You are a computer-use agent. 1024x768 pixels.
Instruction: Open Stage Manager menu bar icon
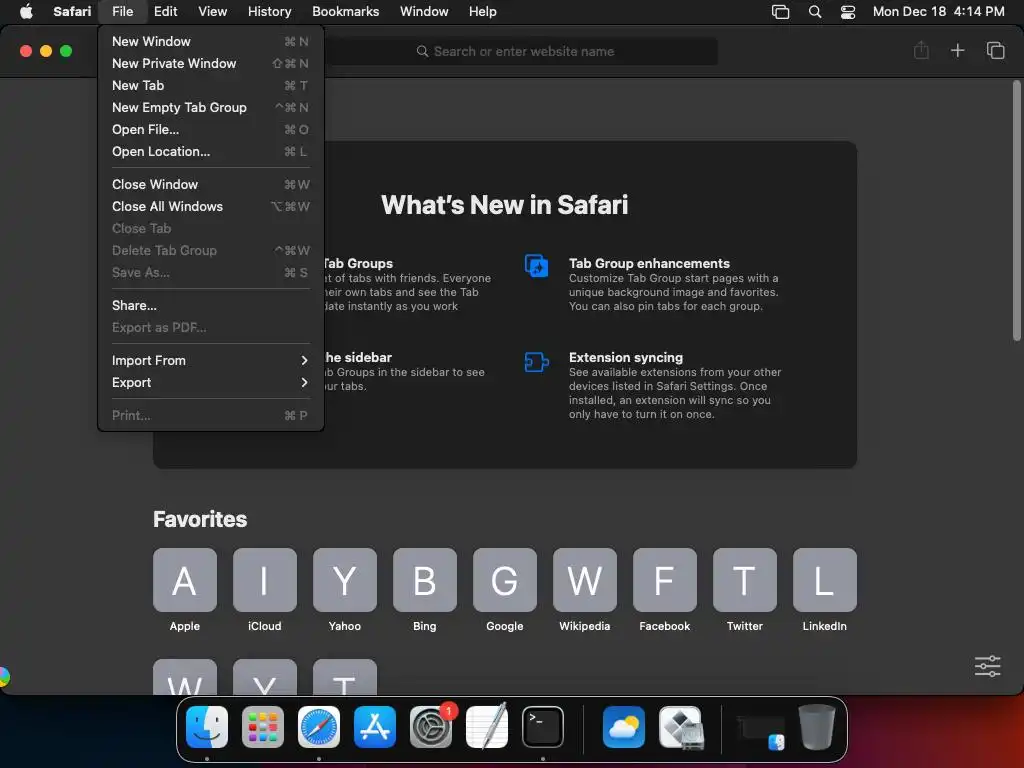780,11
